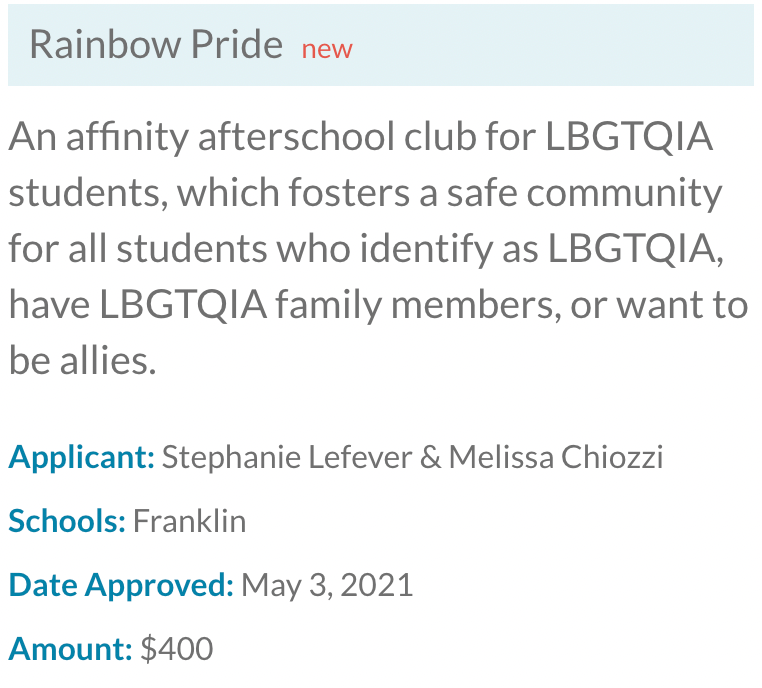Viewport: 762px width, 688px height.
Task: Select the Schools label
Action: click(67, 521)
